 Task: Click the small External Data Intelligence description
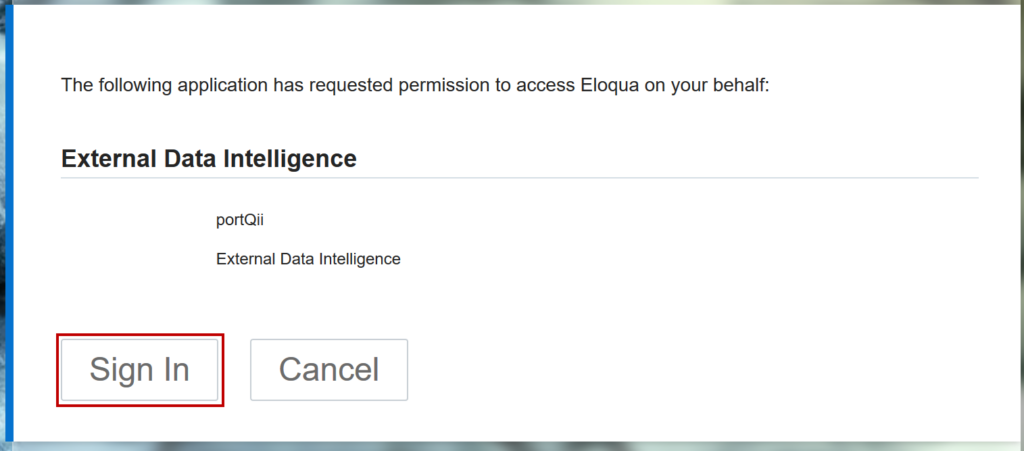click(x=308, y=259)
